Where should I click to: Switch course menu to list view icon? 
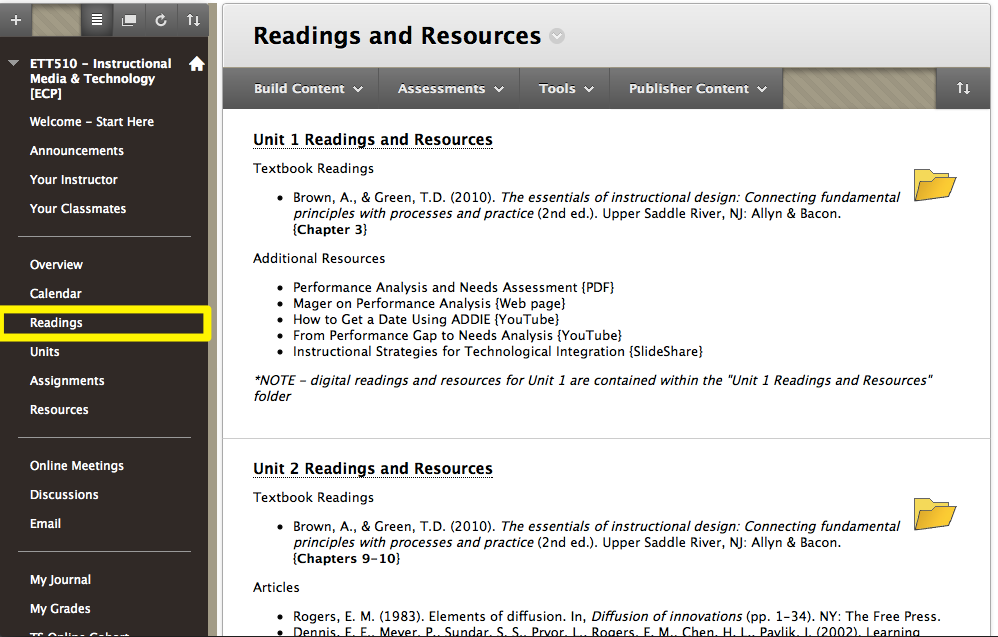click(97, 20)
